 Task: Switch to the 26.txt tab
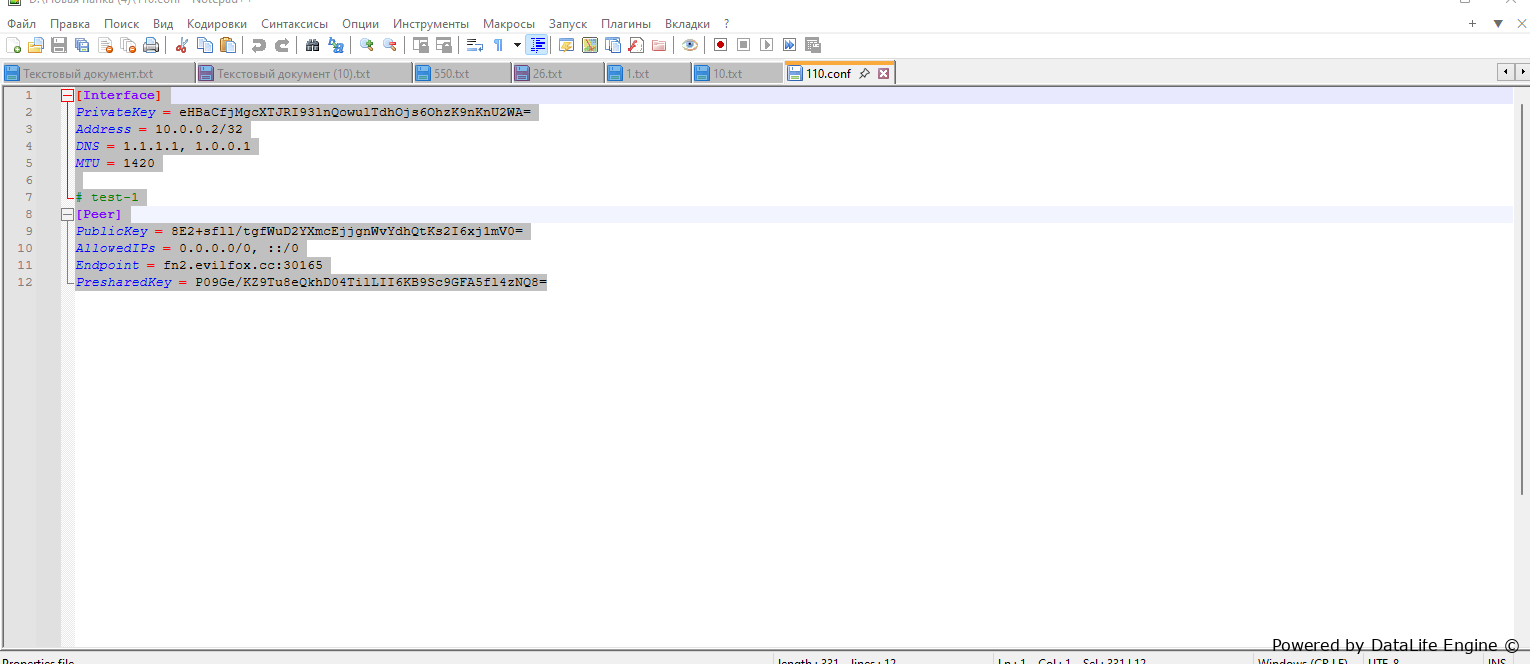pyautogui.click(x=558, y=73)
